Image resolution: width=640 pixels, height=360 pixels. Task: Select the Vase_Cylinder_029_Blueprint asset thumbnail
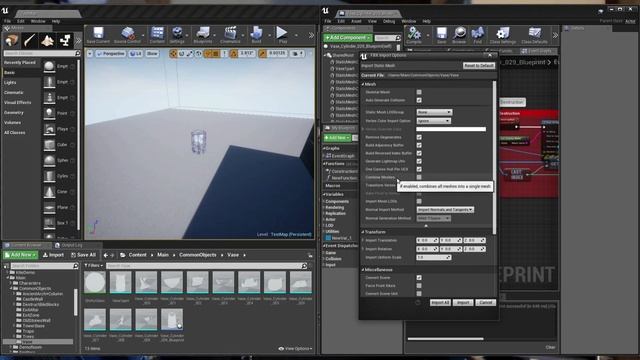[172, 320]
